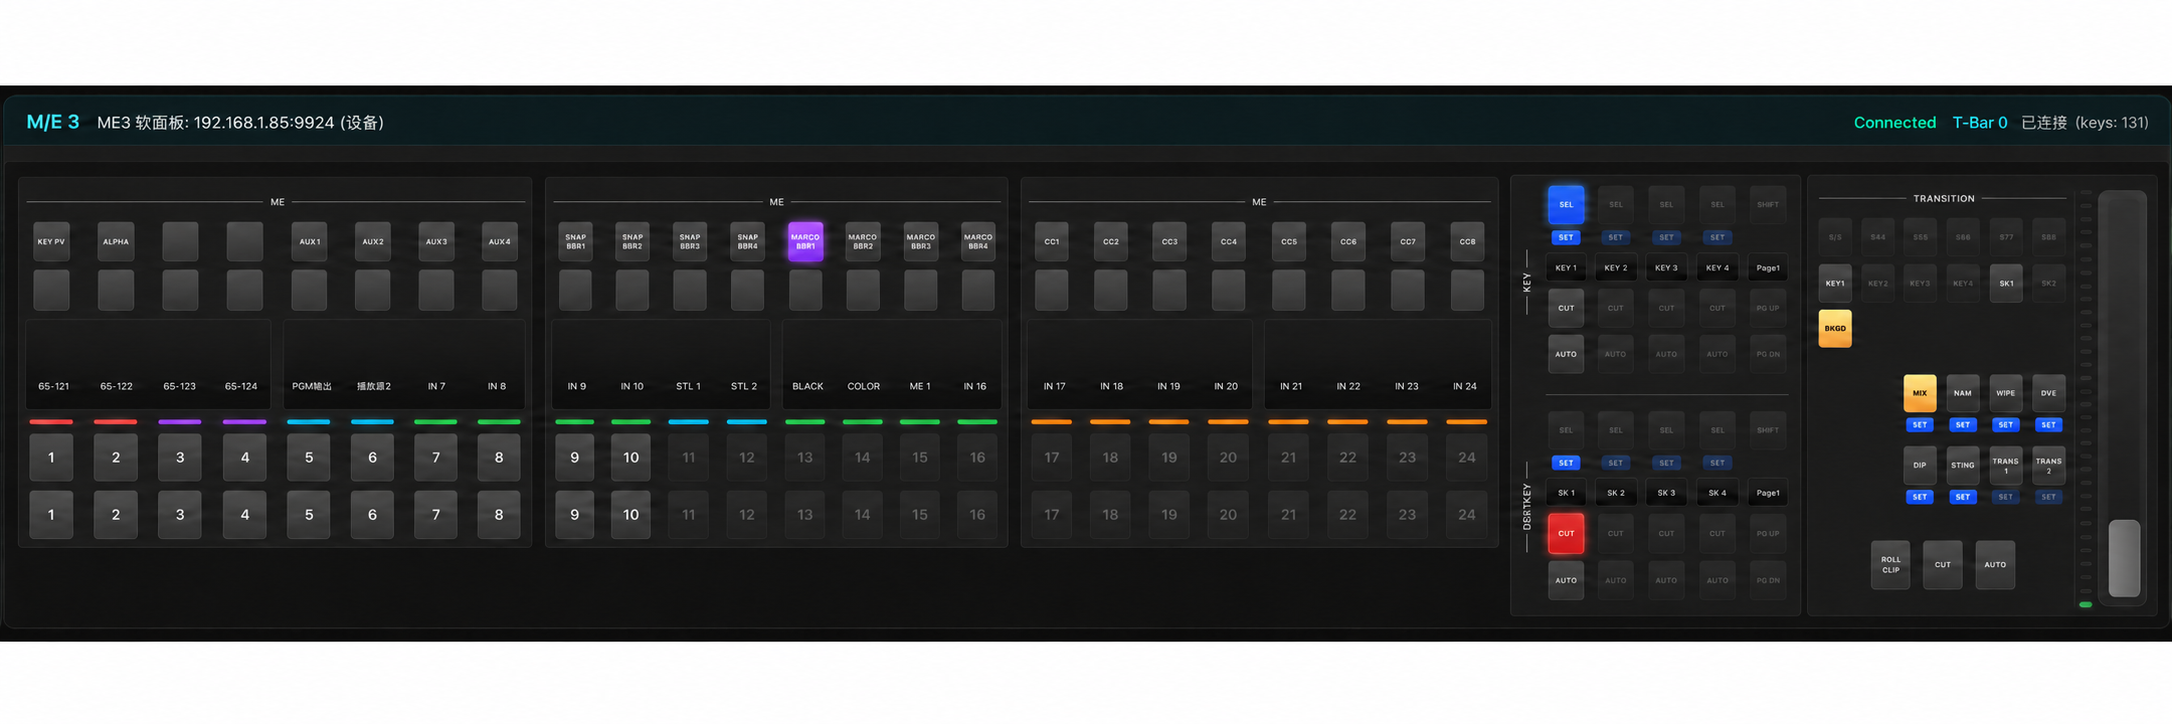The width and height of the screenshot is (2172, 724).
Task: Trigger AUTO under KEY 1
Action: [x=1566, y=354]
